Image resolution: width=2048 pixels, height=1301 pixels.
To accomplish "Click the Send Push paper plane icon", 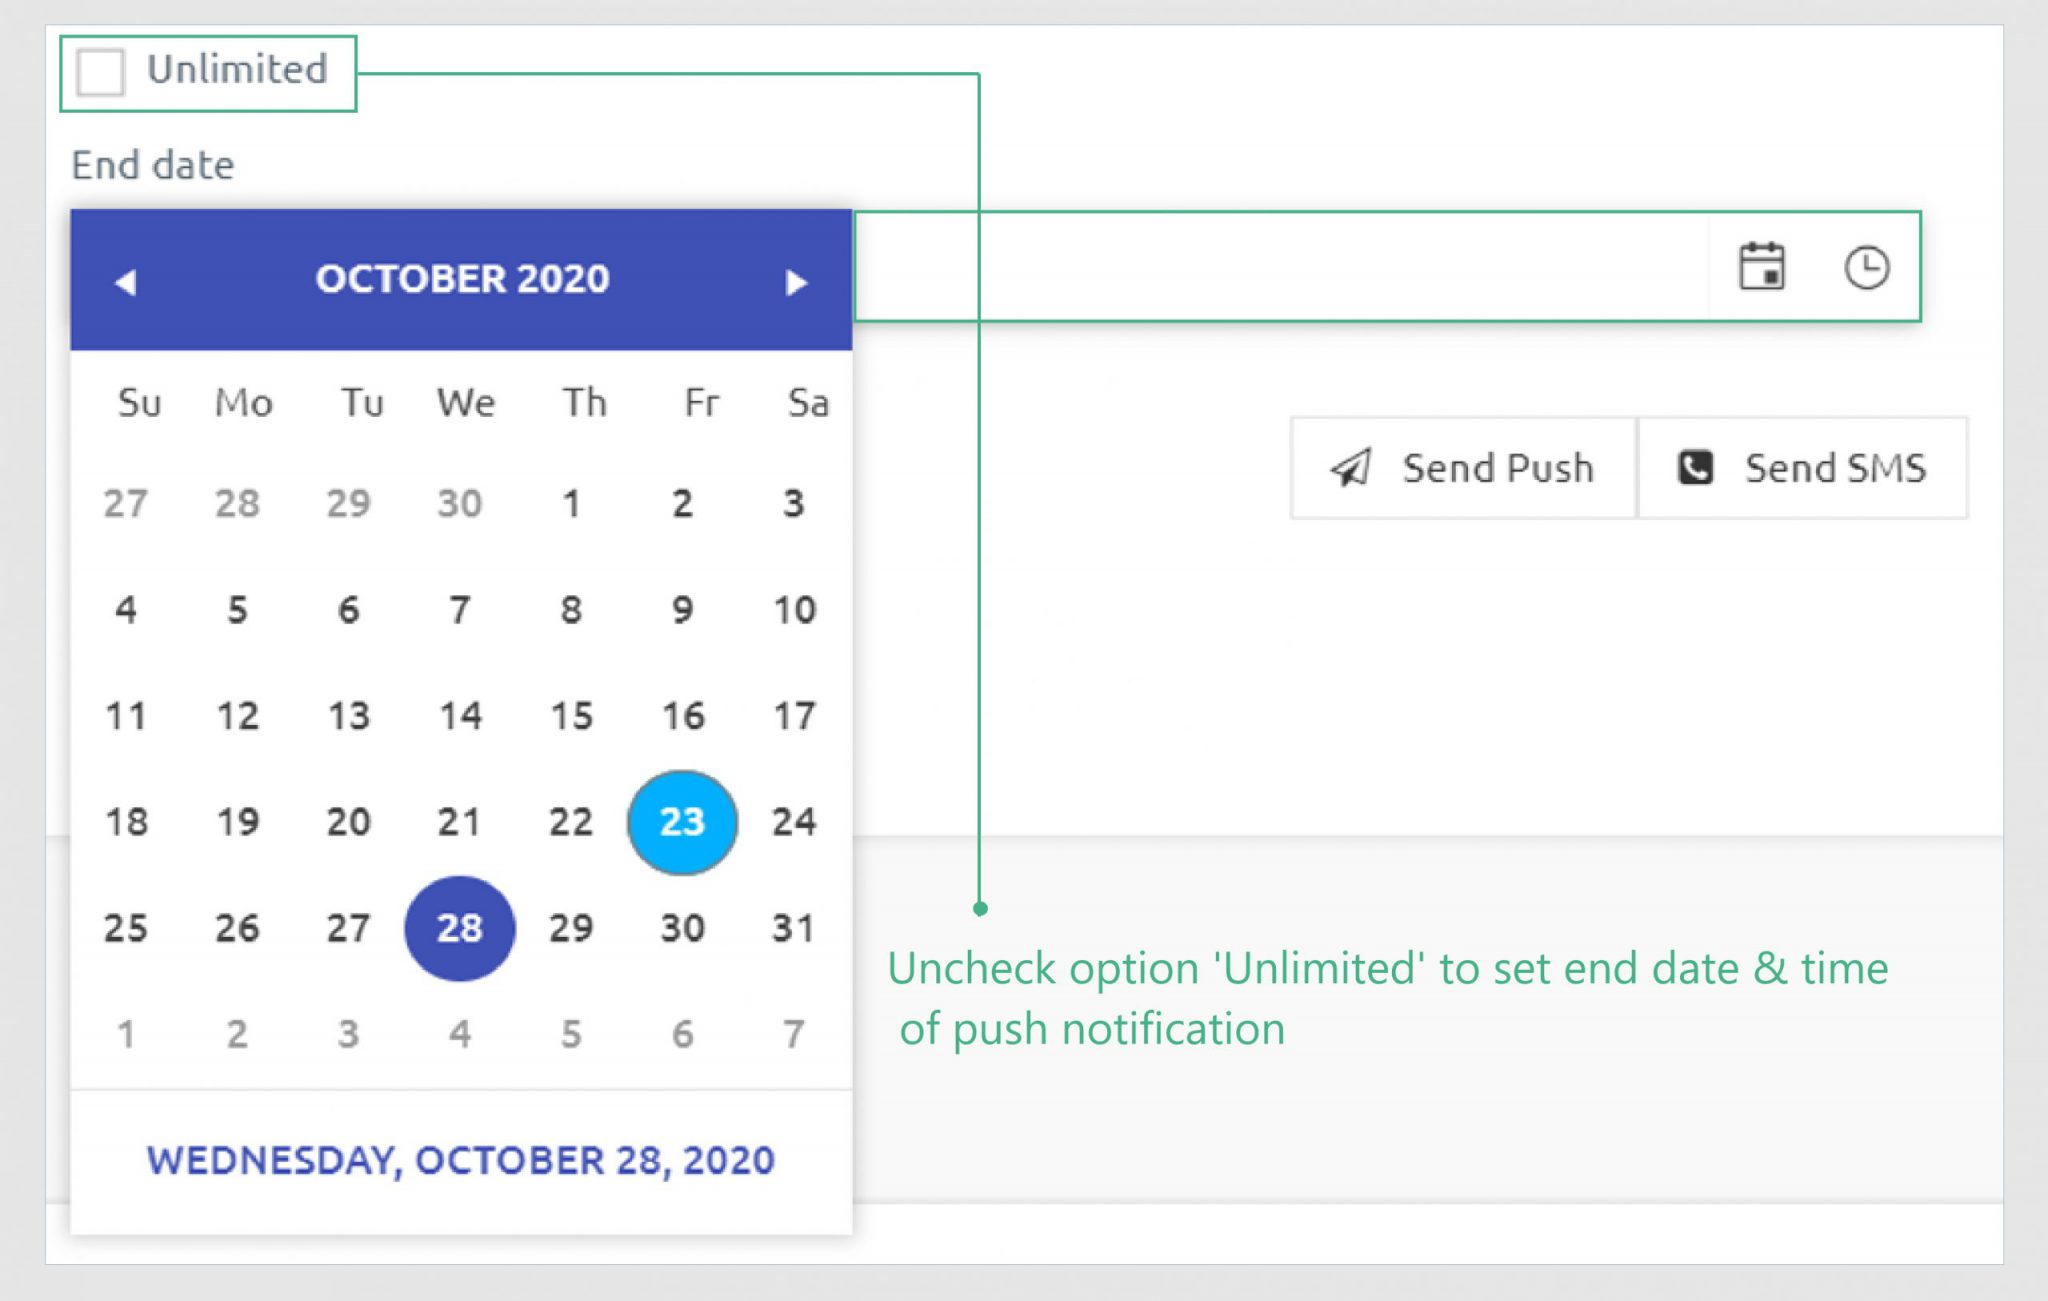I will [1352, 467].
